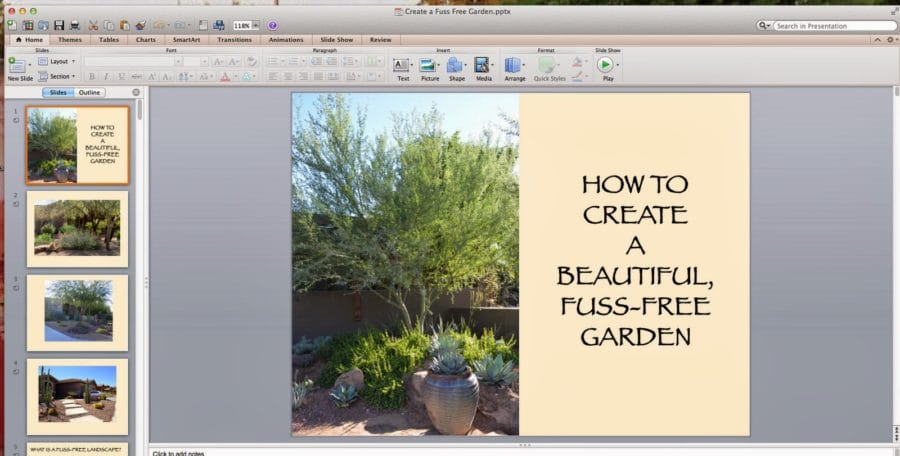The image size is (900, 456).
Task: Click the Cut scissors icon
Action: pos(93,25)
